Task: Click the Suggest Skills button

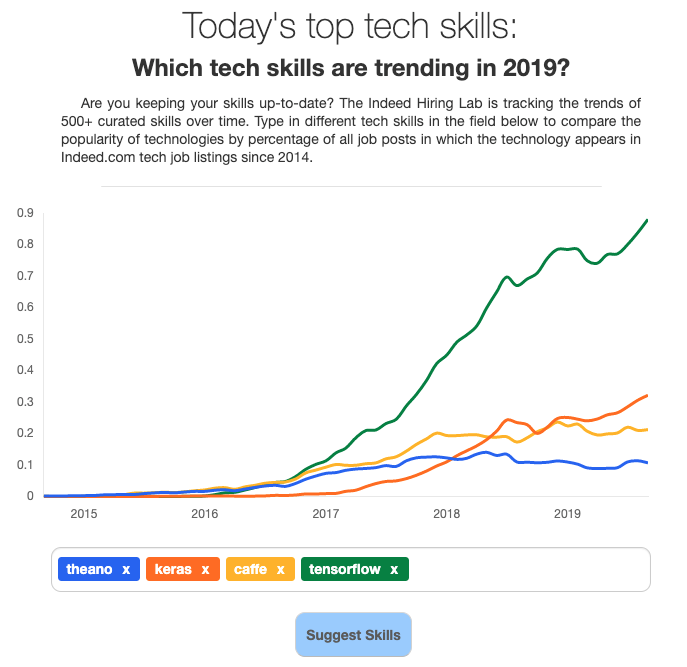Action: [x=353, y=635]
